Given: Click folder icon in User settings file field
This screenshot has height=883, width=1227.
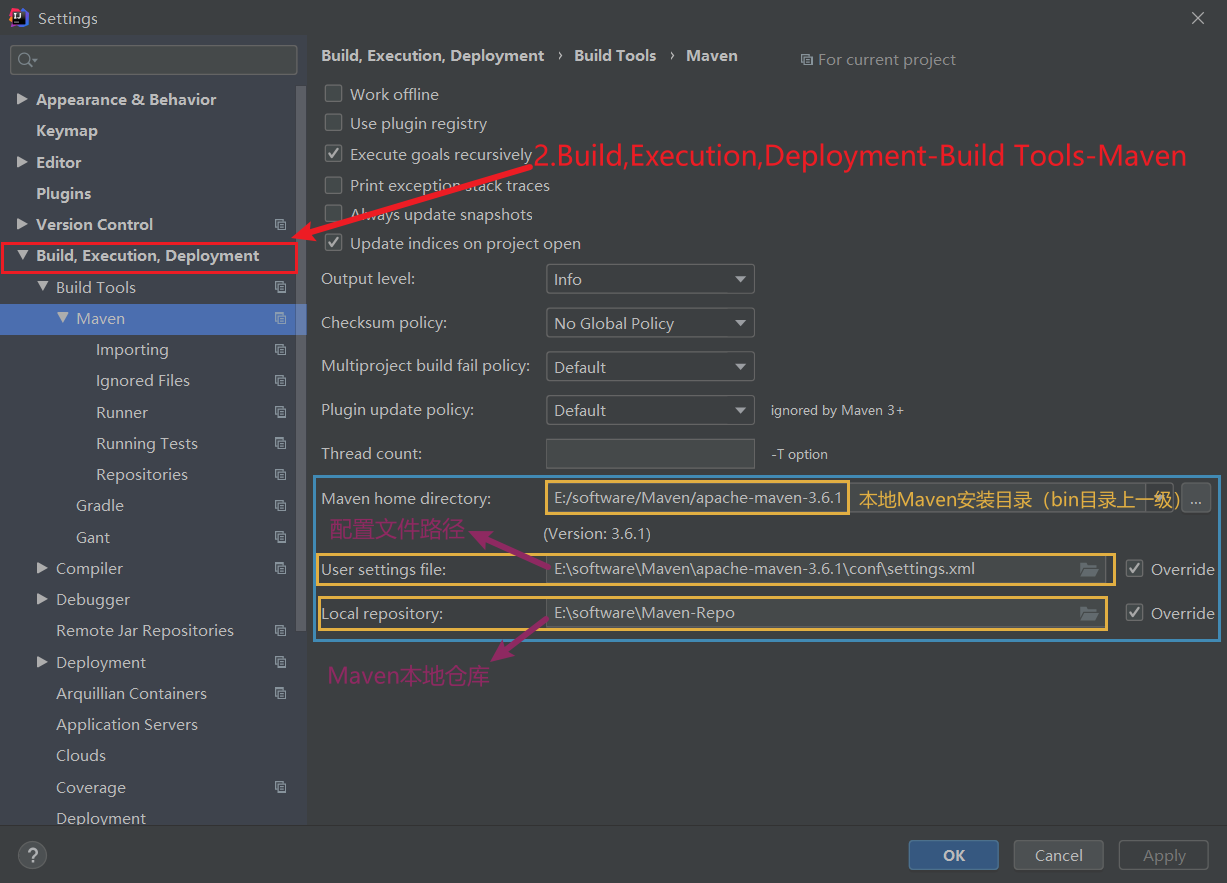Looking at the screenshot, I should pos(1089,570).
